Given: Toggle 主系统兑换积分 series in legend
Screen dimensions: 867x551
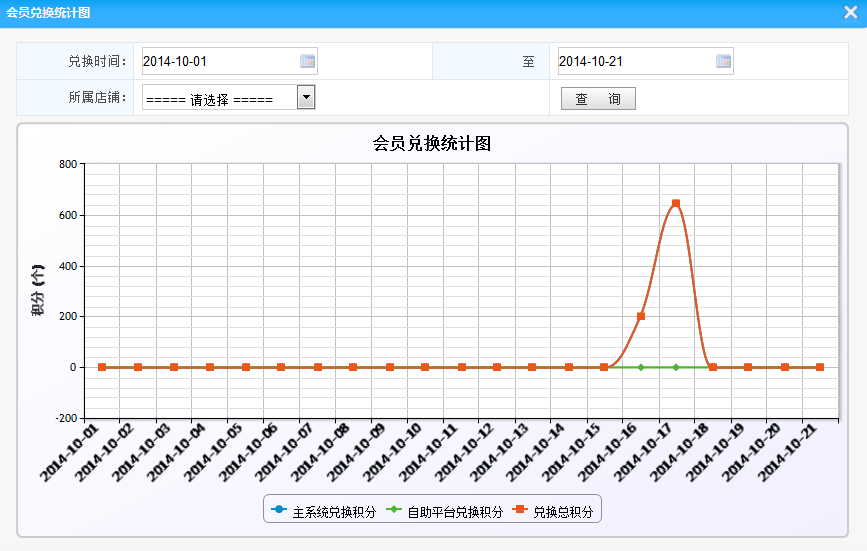Looking at the screenshot, I should coord(334,512).
